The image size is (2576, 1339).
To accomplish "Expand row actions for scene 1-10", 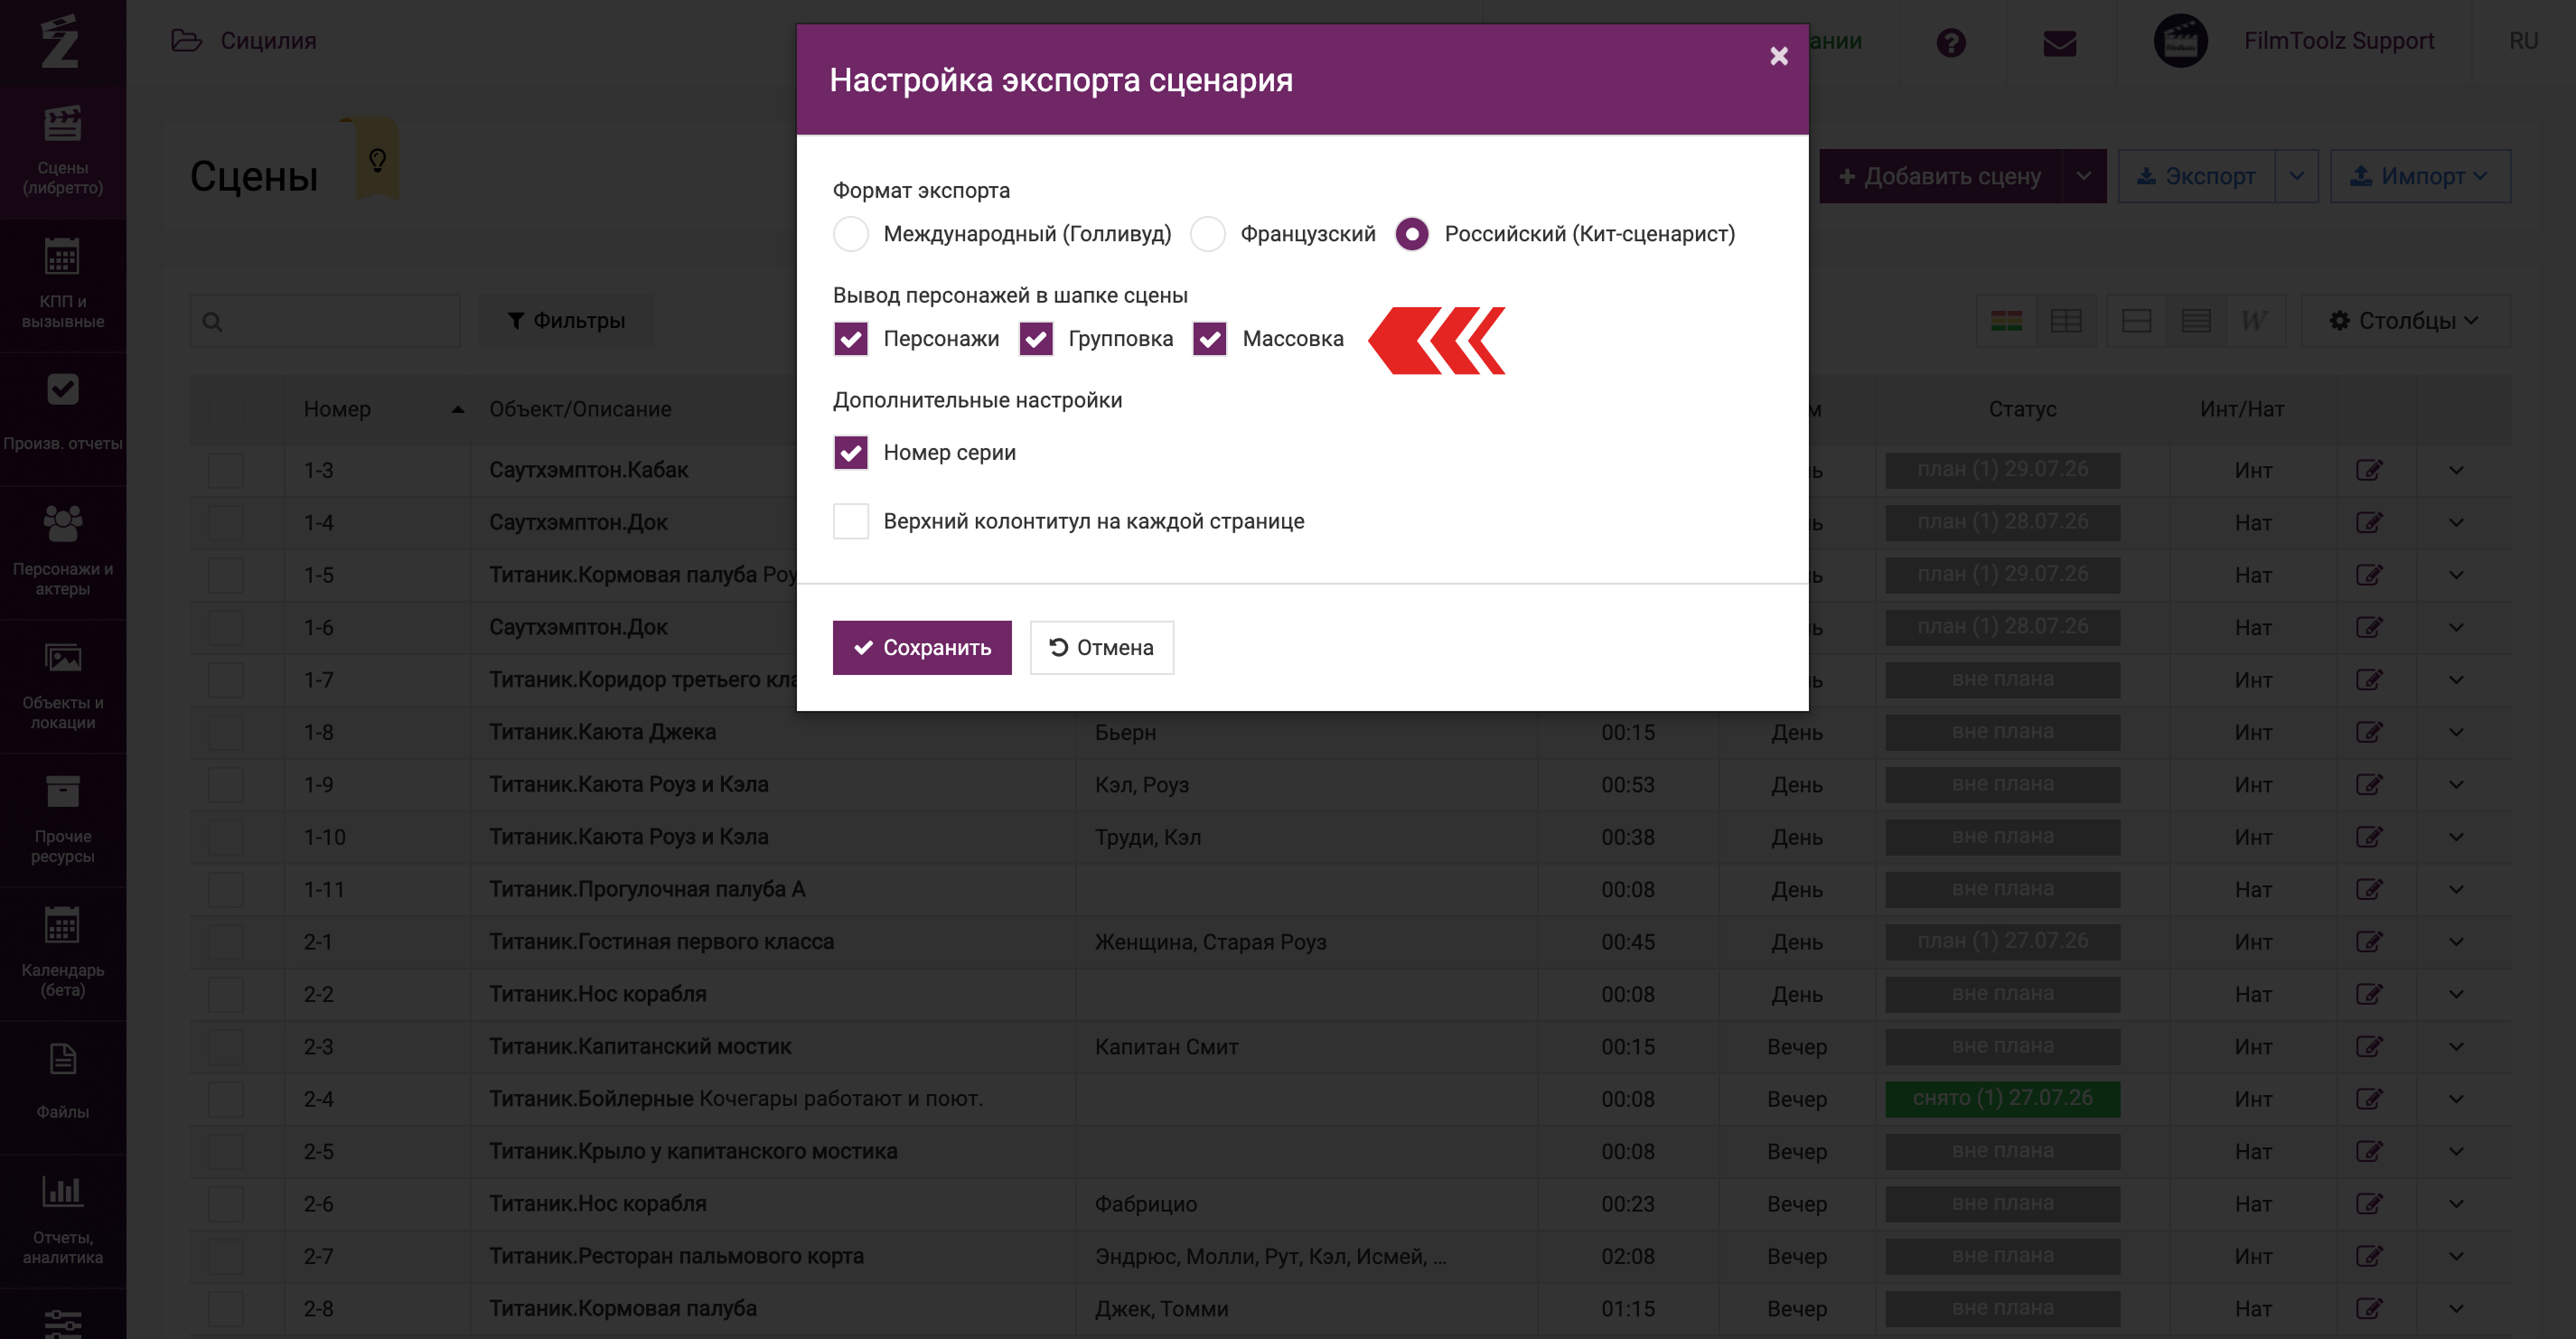I will tap(2456, 837).
